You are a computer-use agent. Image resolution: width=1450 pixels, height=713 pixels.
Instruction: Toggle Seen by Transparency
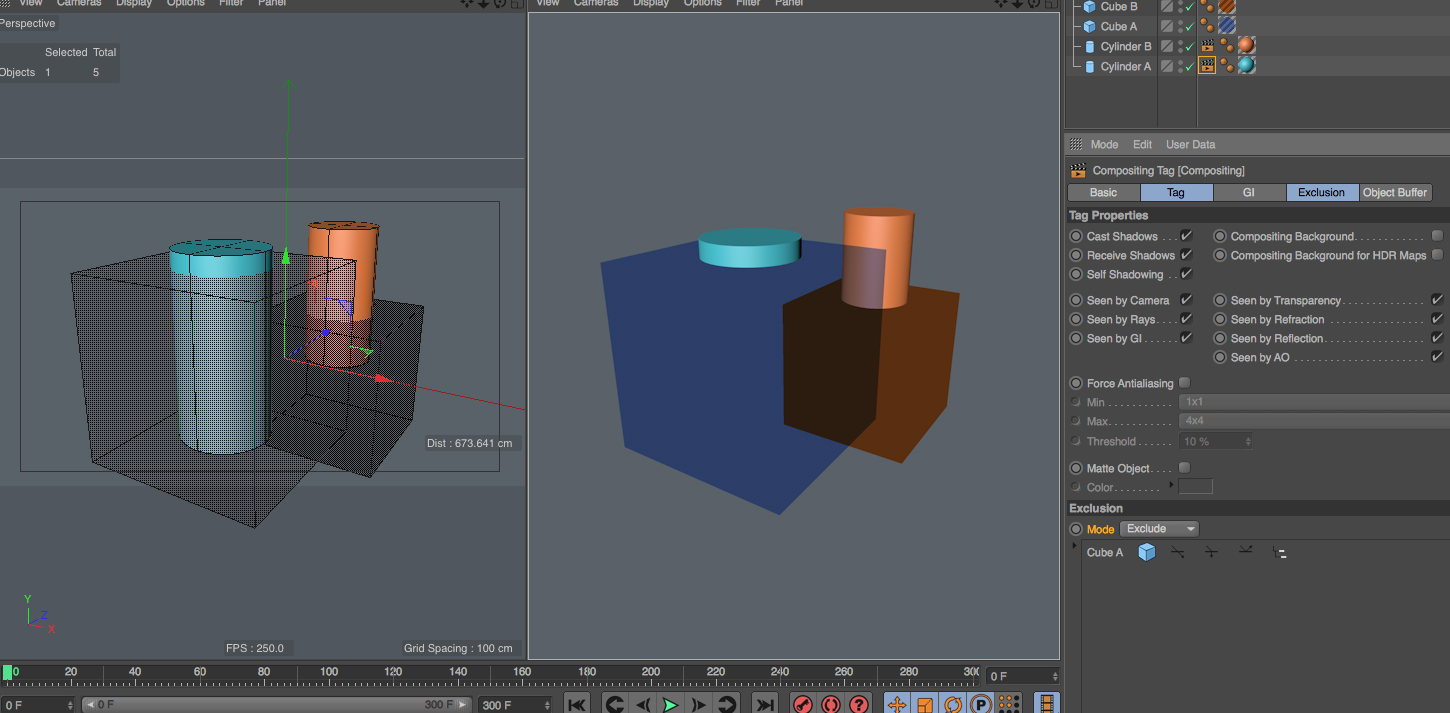[1437, 300]
